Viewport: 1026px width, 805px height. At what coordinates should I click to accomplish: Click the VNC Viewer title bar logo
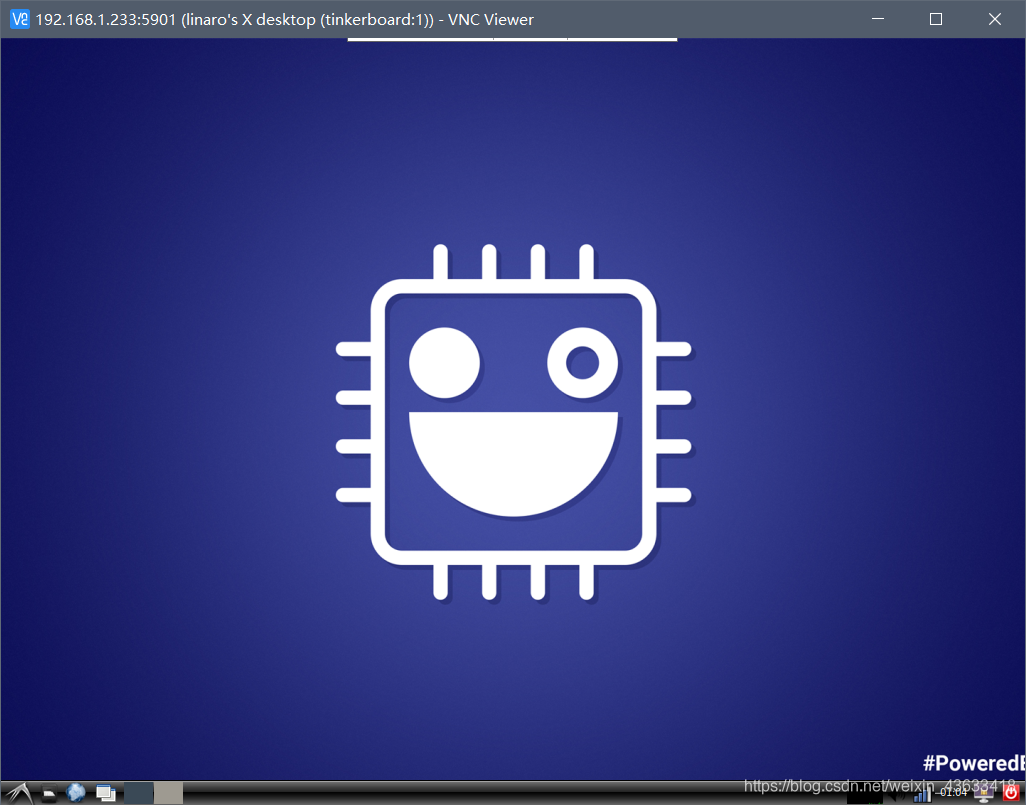20,19
